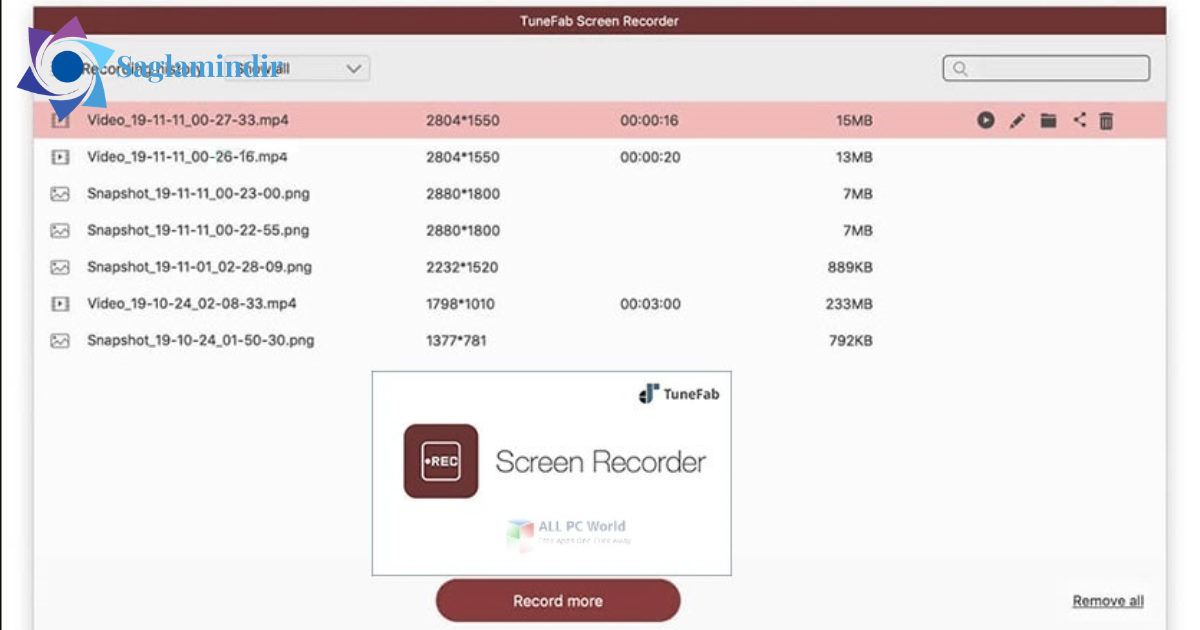Select file Video_19-11-11_00-27-33.mp4
Image resolution: width=1200 pixels, height=630 pixels.
(x=188, y=120)
